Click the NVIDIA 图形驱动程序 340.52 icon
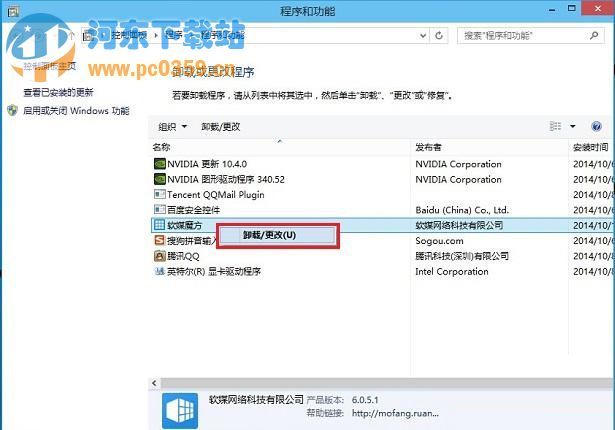The height and width of the screenshot is (430, 615). [160, 179]
